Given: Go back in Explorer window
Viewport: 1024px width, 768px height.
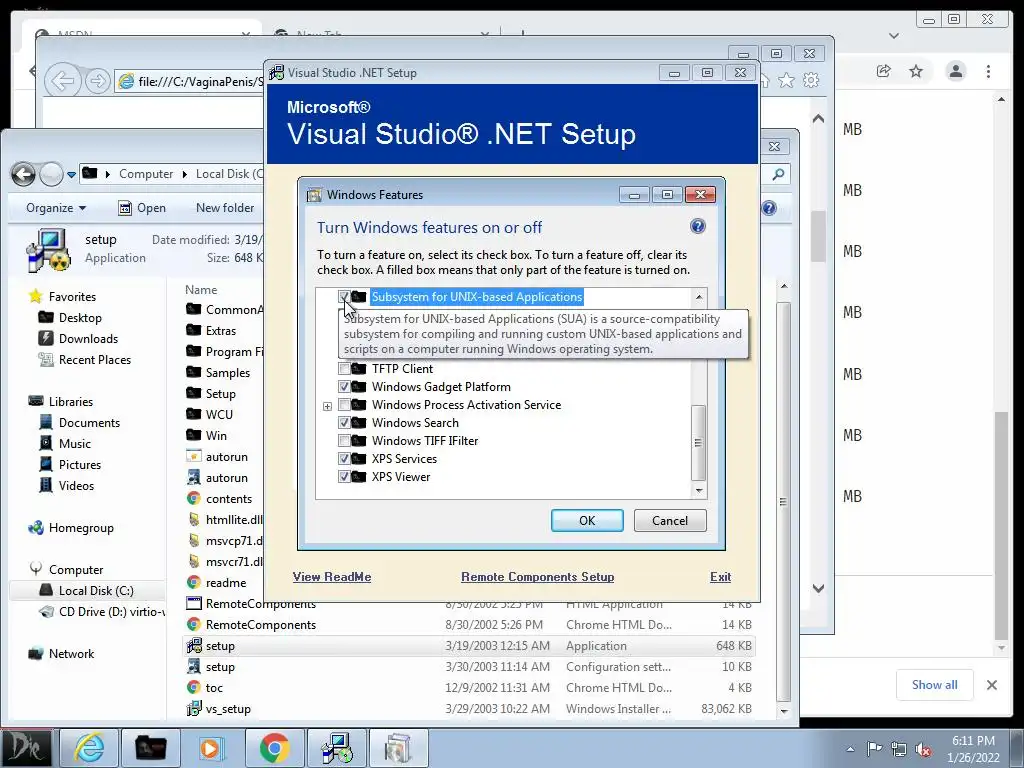Looking at the screenshot, I should pos(24,174).
